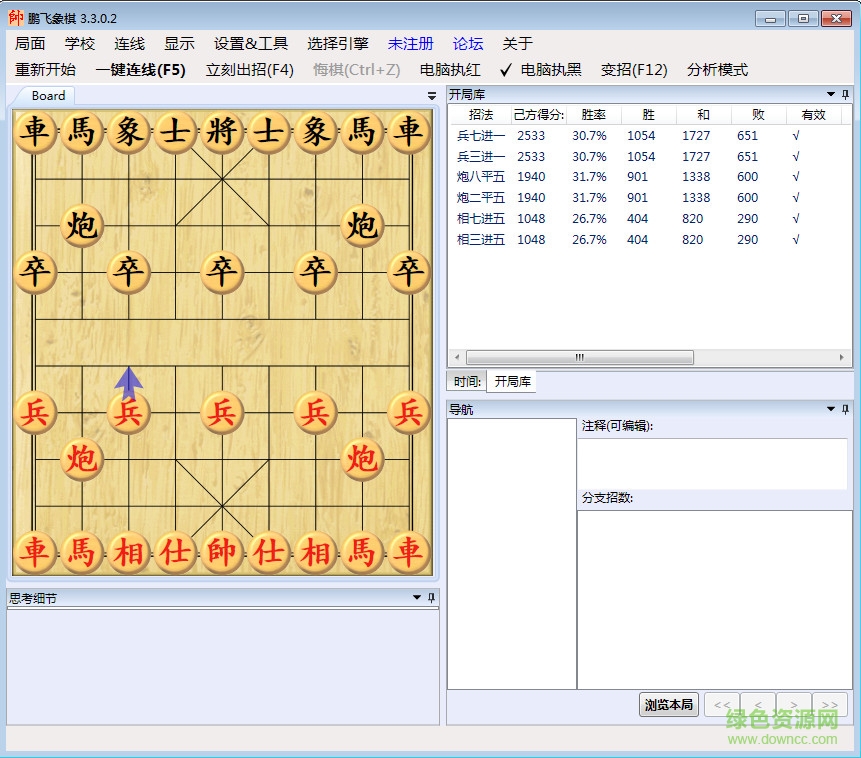Pin the 导航 panel with its pin icon
This screenshot has height=758, width=861.
(x=846, y=408)
